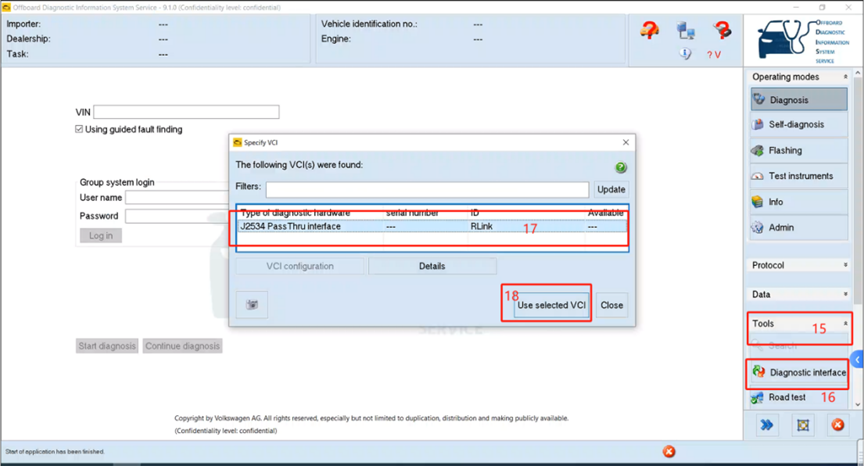Click the red cancel icon in status bar
Image resolution: width=864 pixels, height=466 pixels.
tap(669, 452)
